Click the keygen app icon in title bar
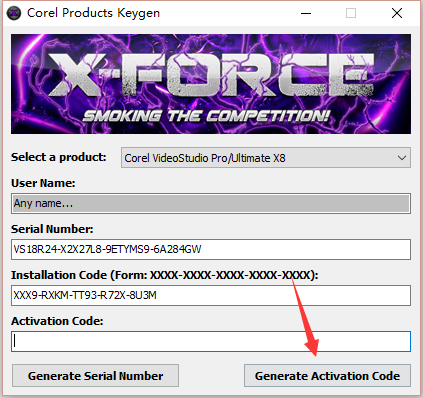Screen dimensions: 423x398 tap(14, 13)
